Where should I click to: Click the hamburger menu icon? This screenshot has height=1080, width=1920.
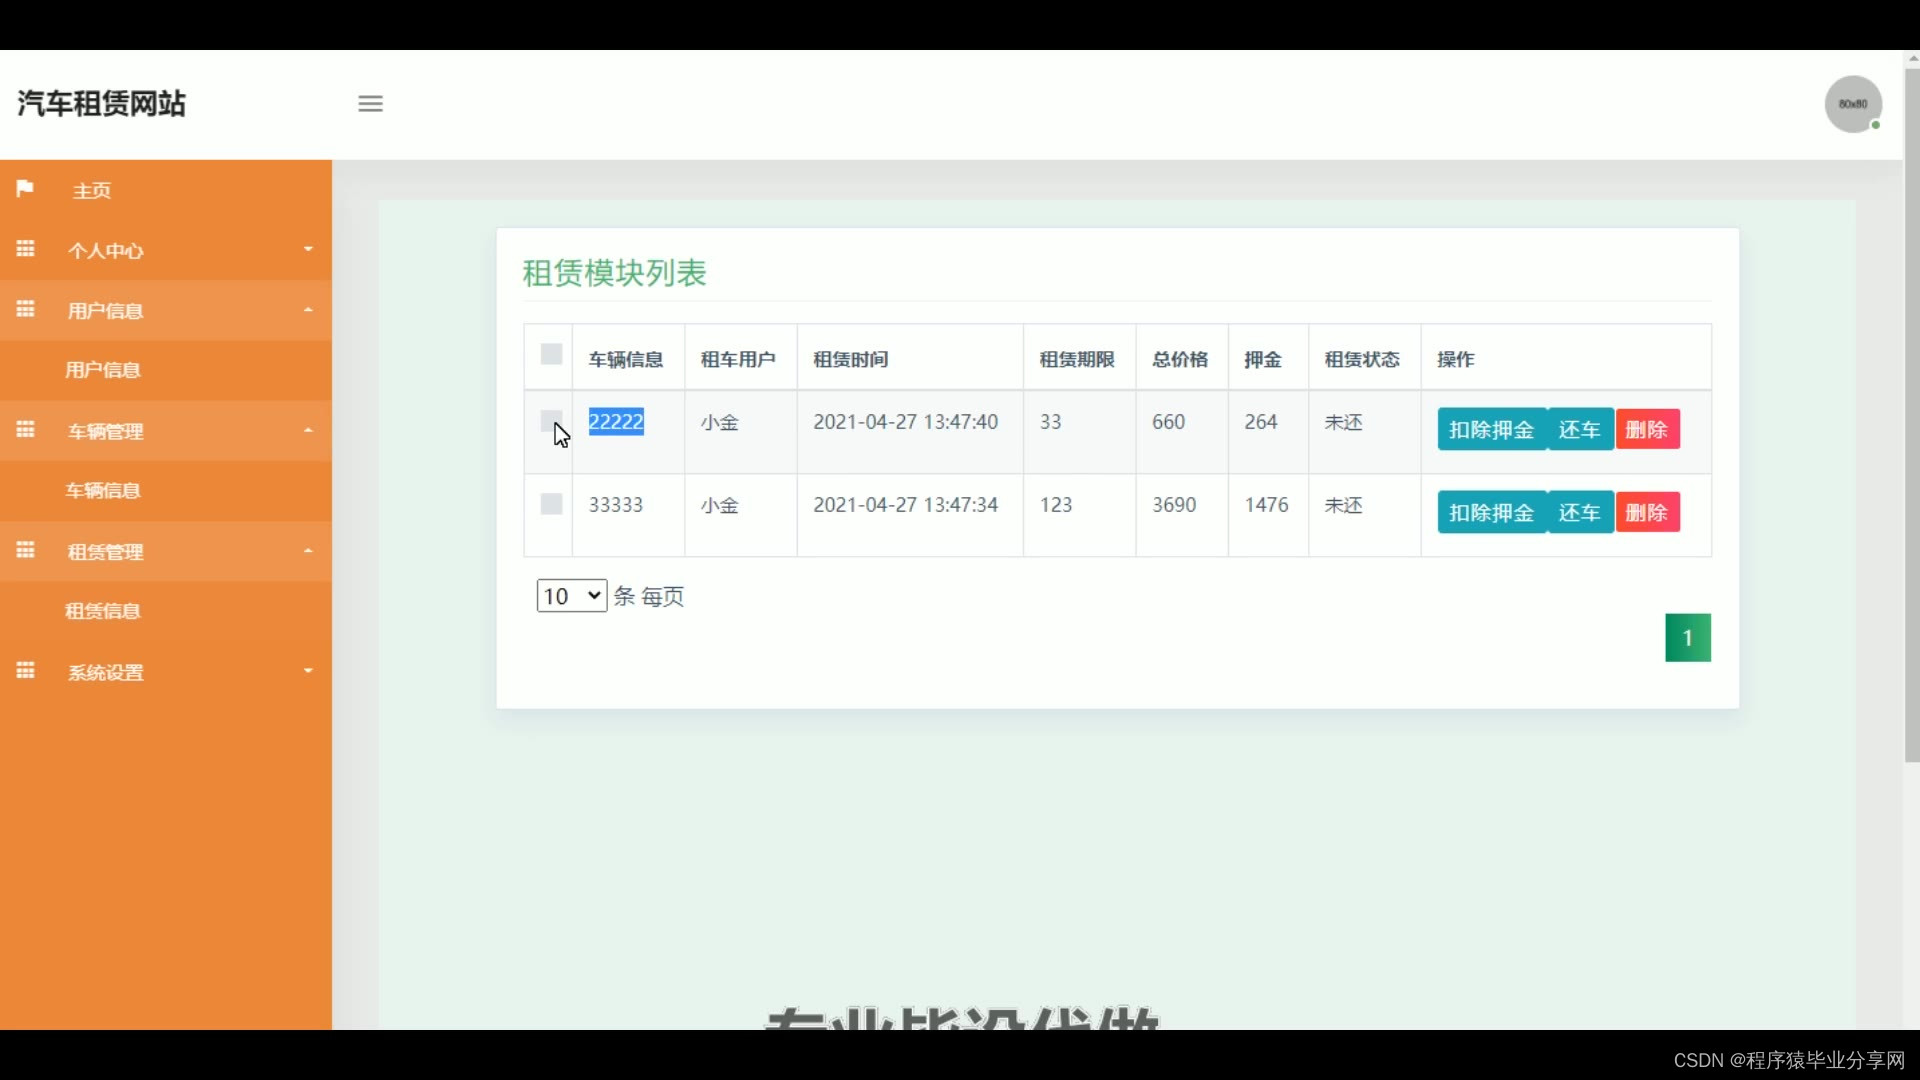tap(370, 104)
